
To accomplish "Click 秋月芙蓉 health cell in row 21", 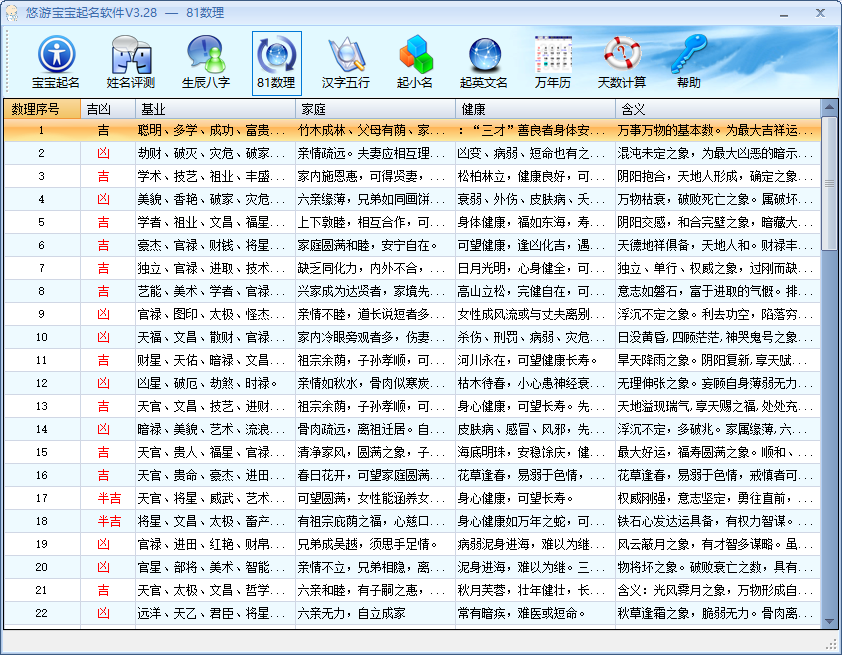I will tap(535, 590).
